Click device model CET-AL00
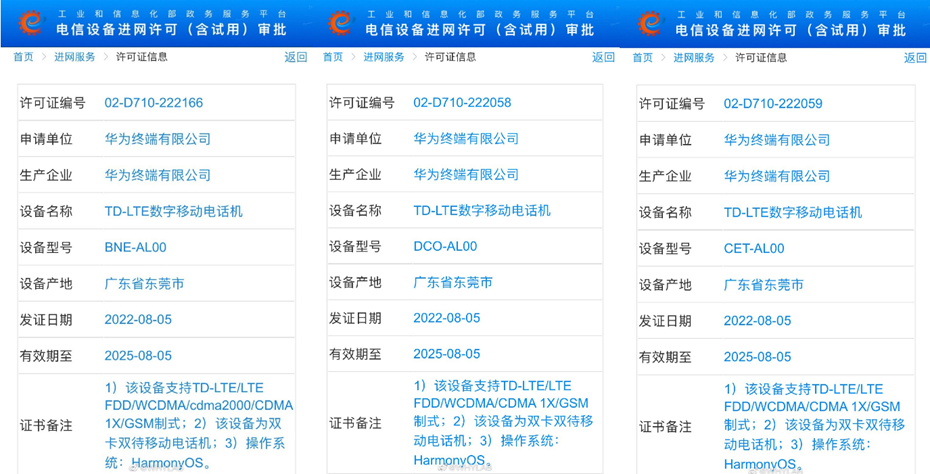 754,249
